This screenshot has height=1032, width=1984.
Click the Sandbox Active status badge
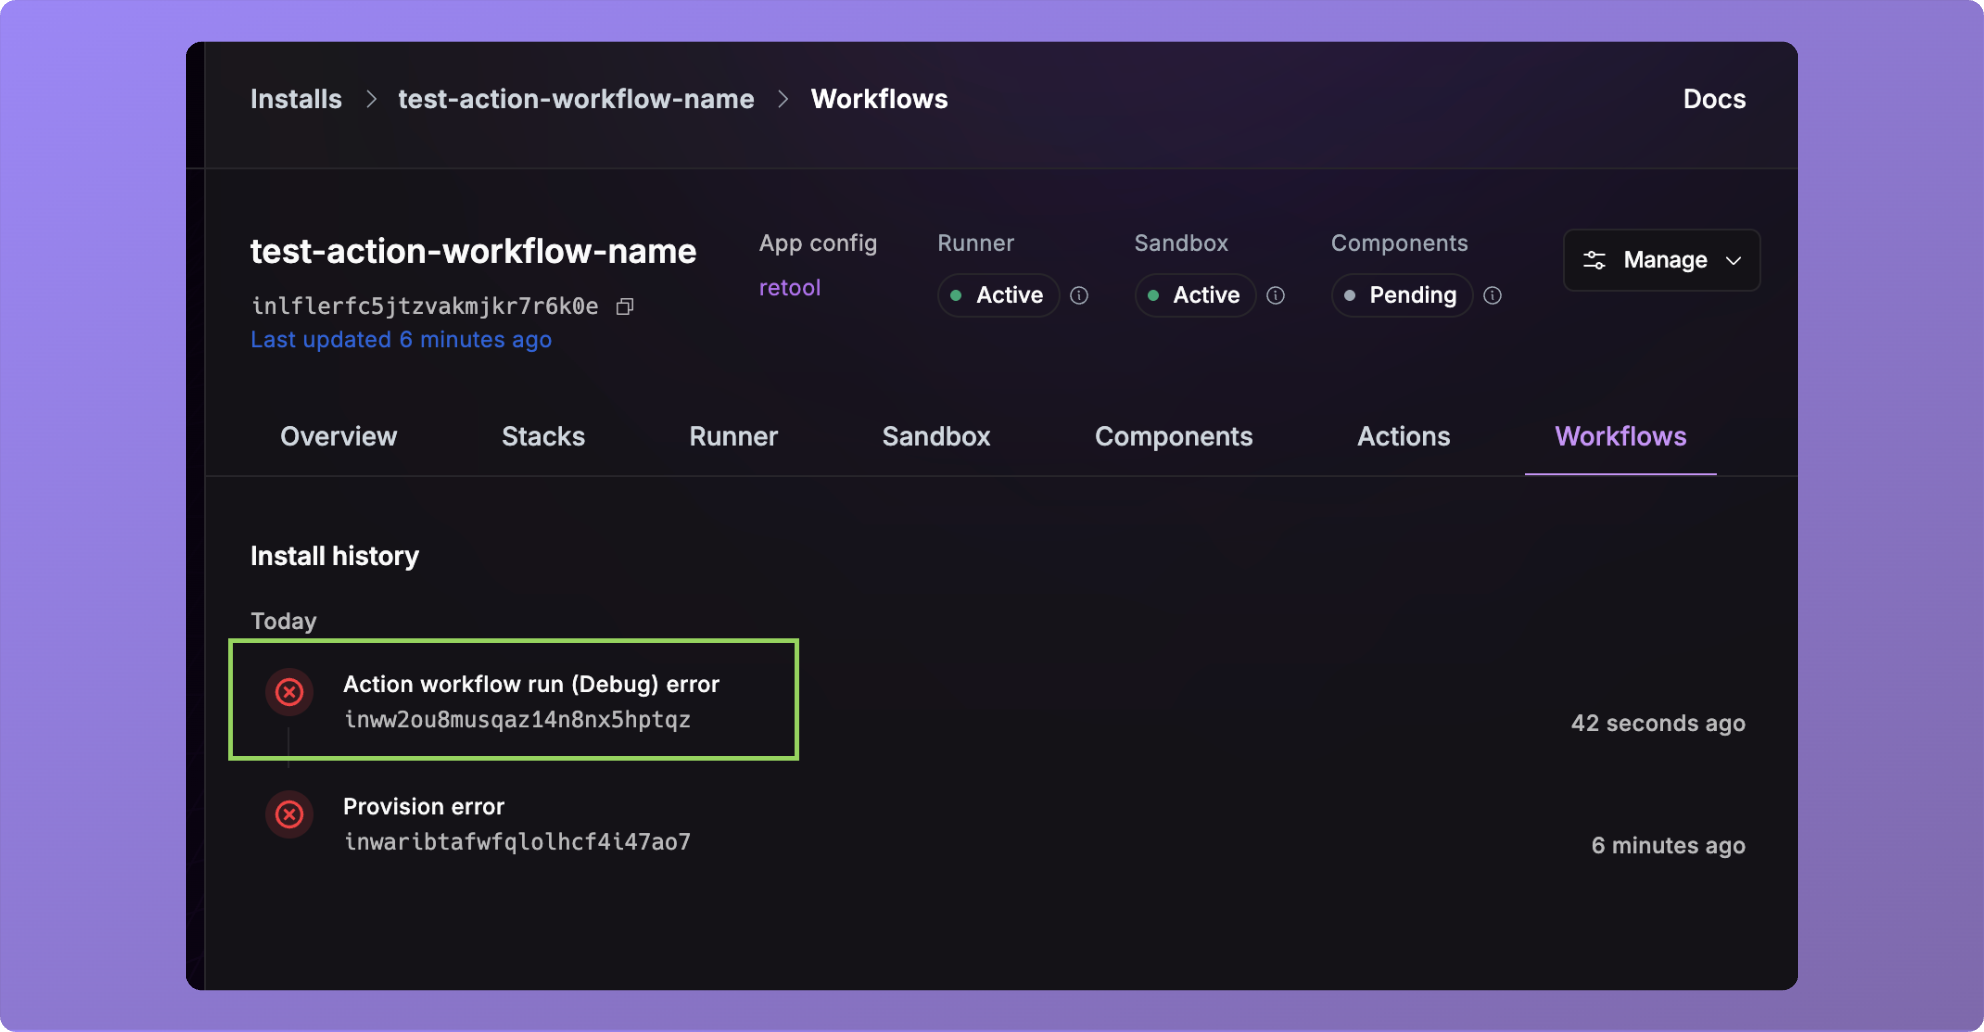click(1195, 295)
